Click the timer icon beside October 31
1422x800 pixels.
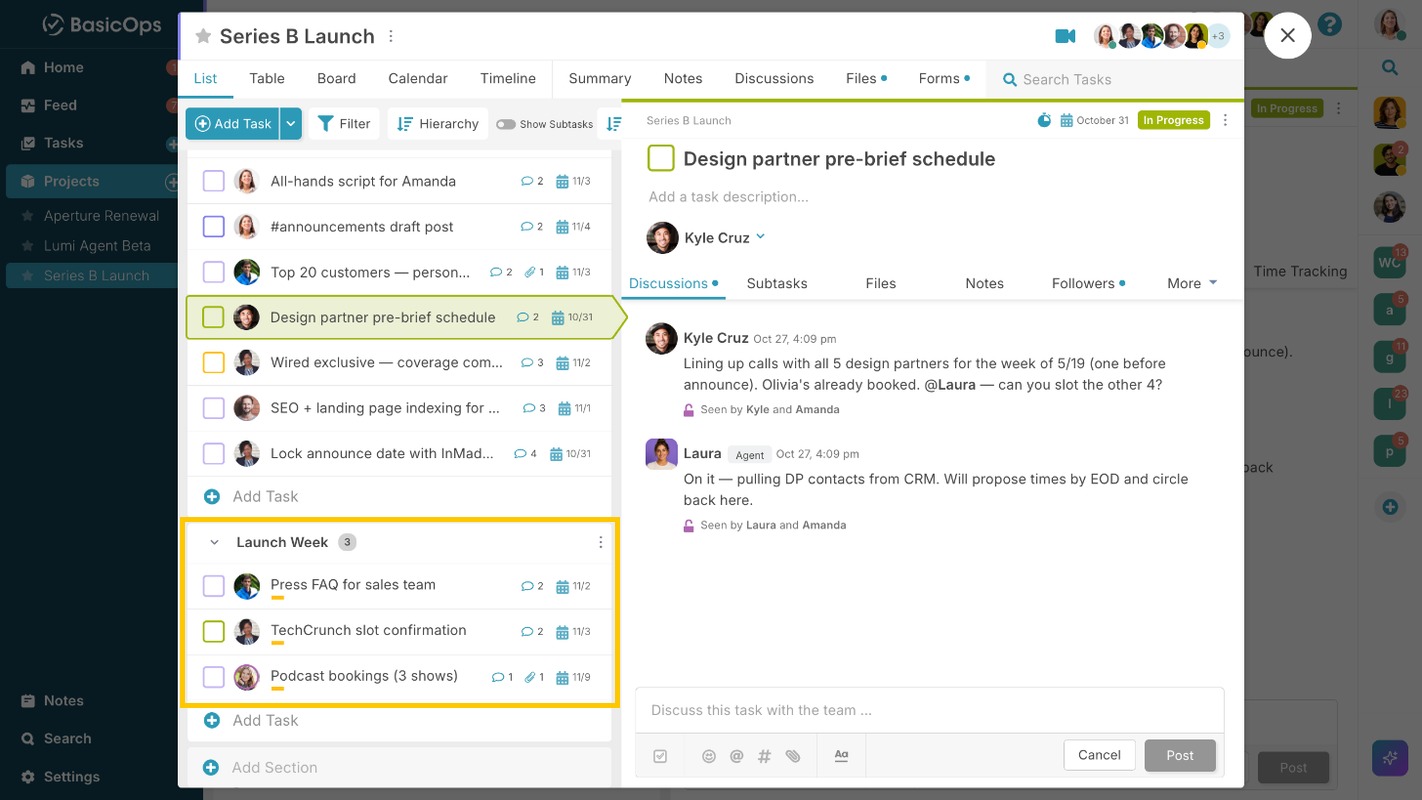pyautogui.click(x=1044, y=120)
